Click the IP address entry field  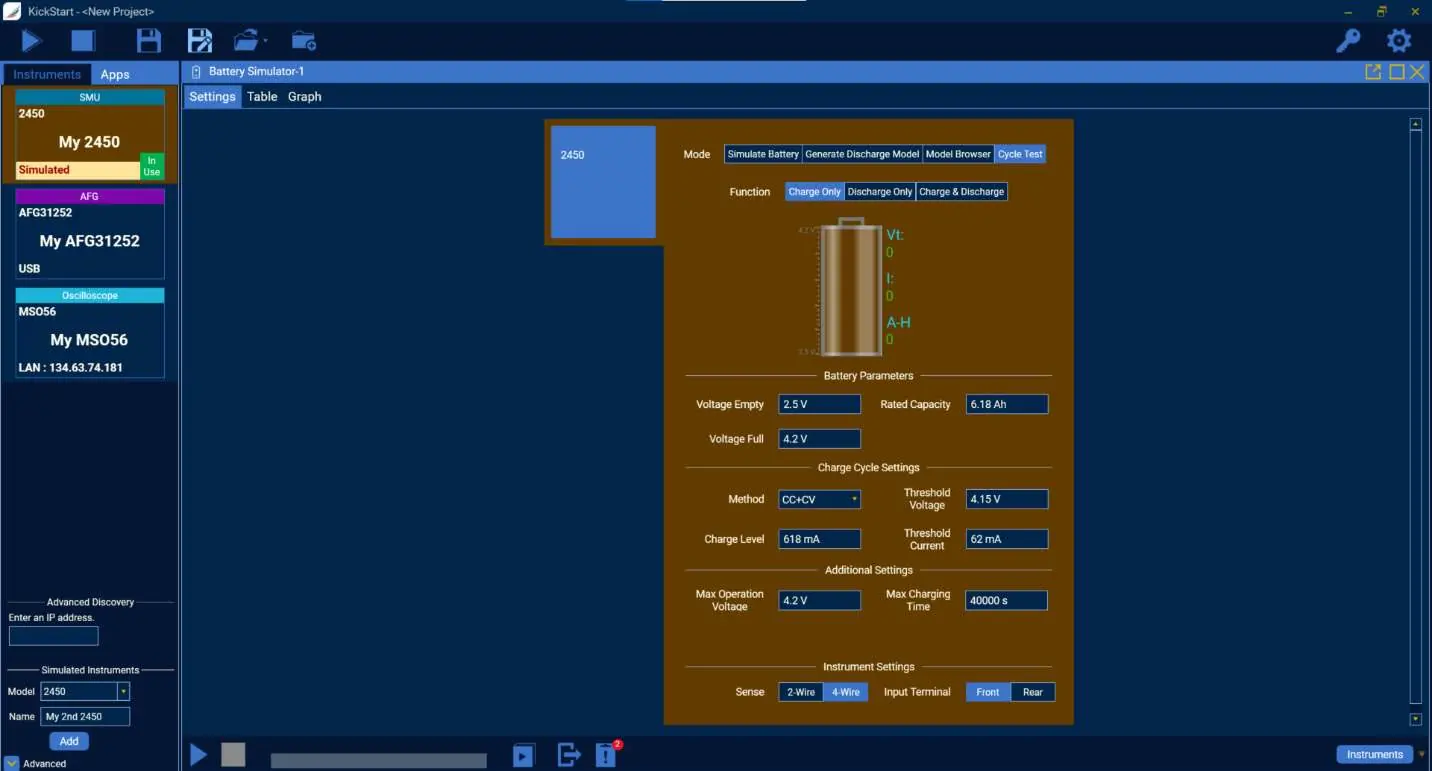pyautogui.click(x=54, y=636)
